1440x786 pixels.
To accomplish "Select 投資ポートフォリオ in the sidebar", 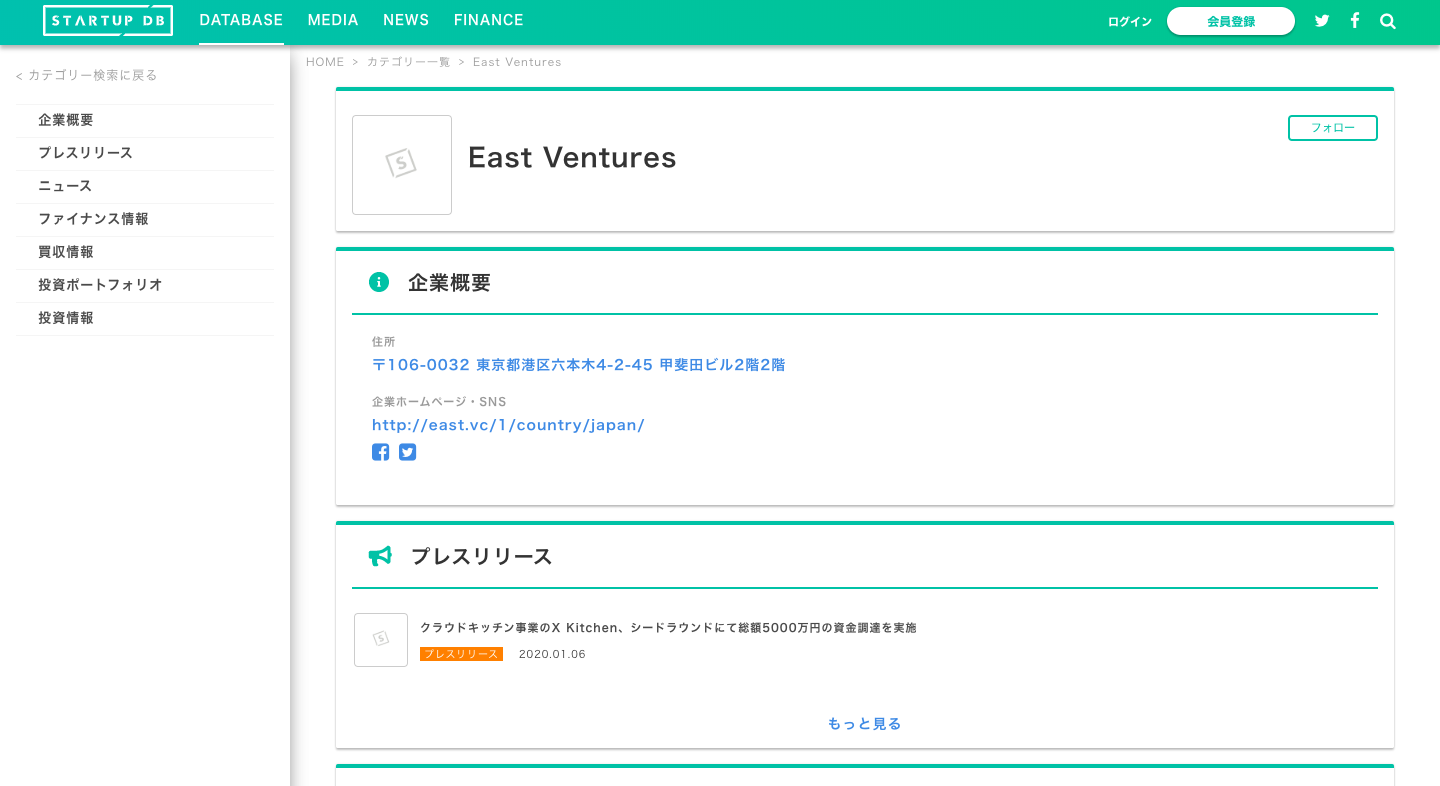I will (x=100, y=285).
